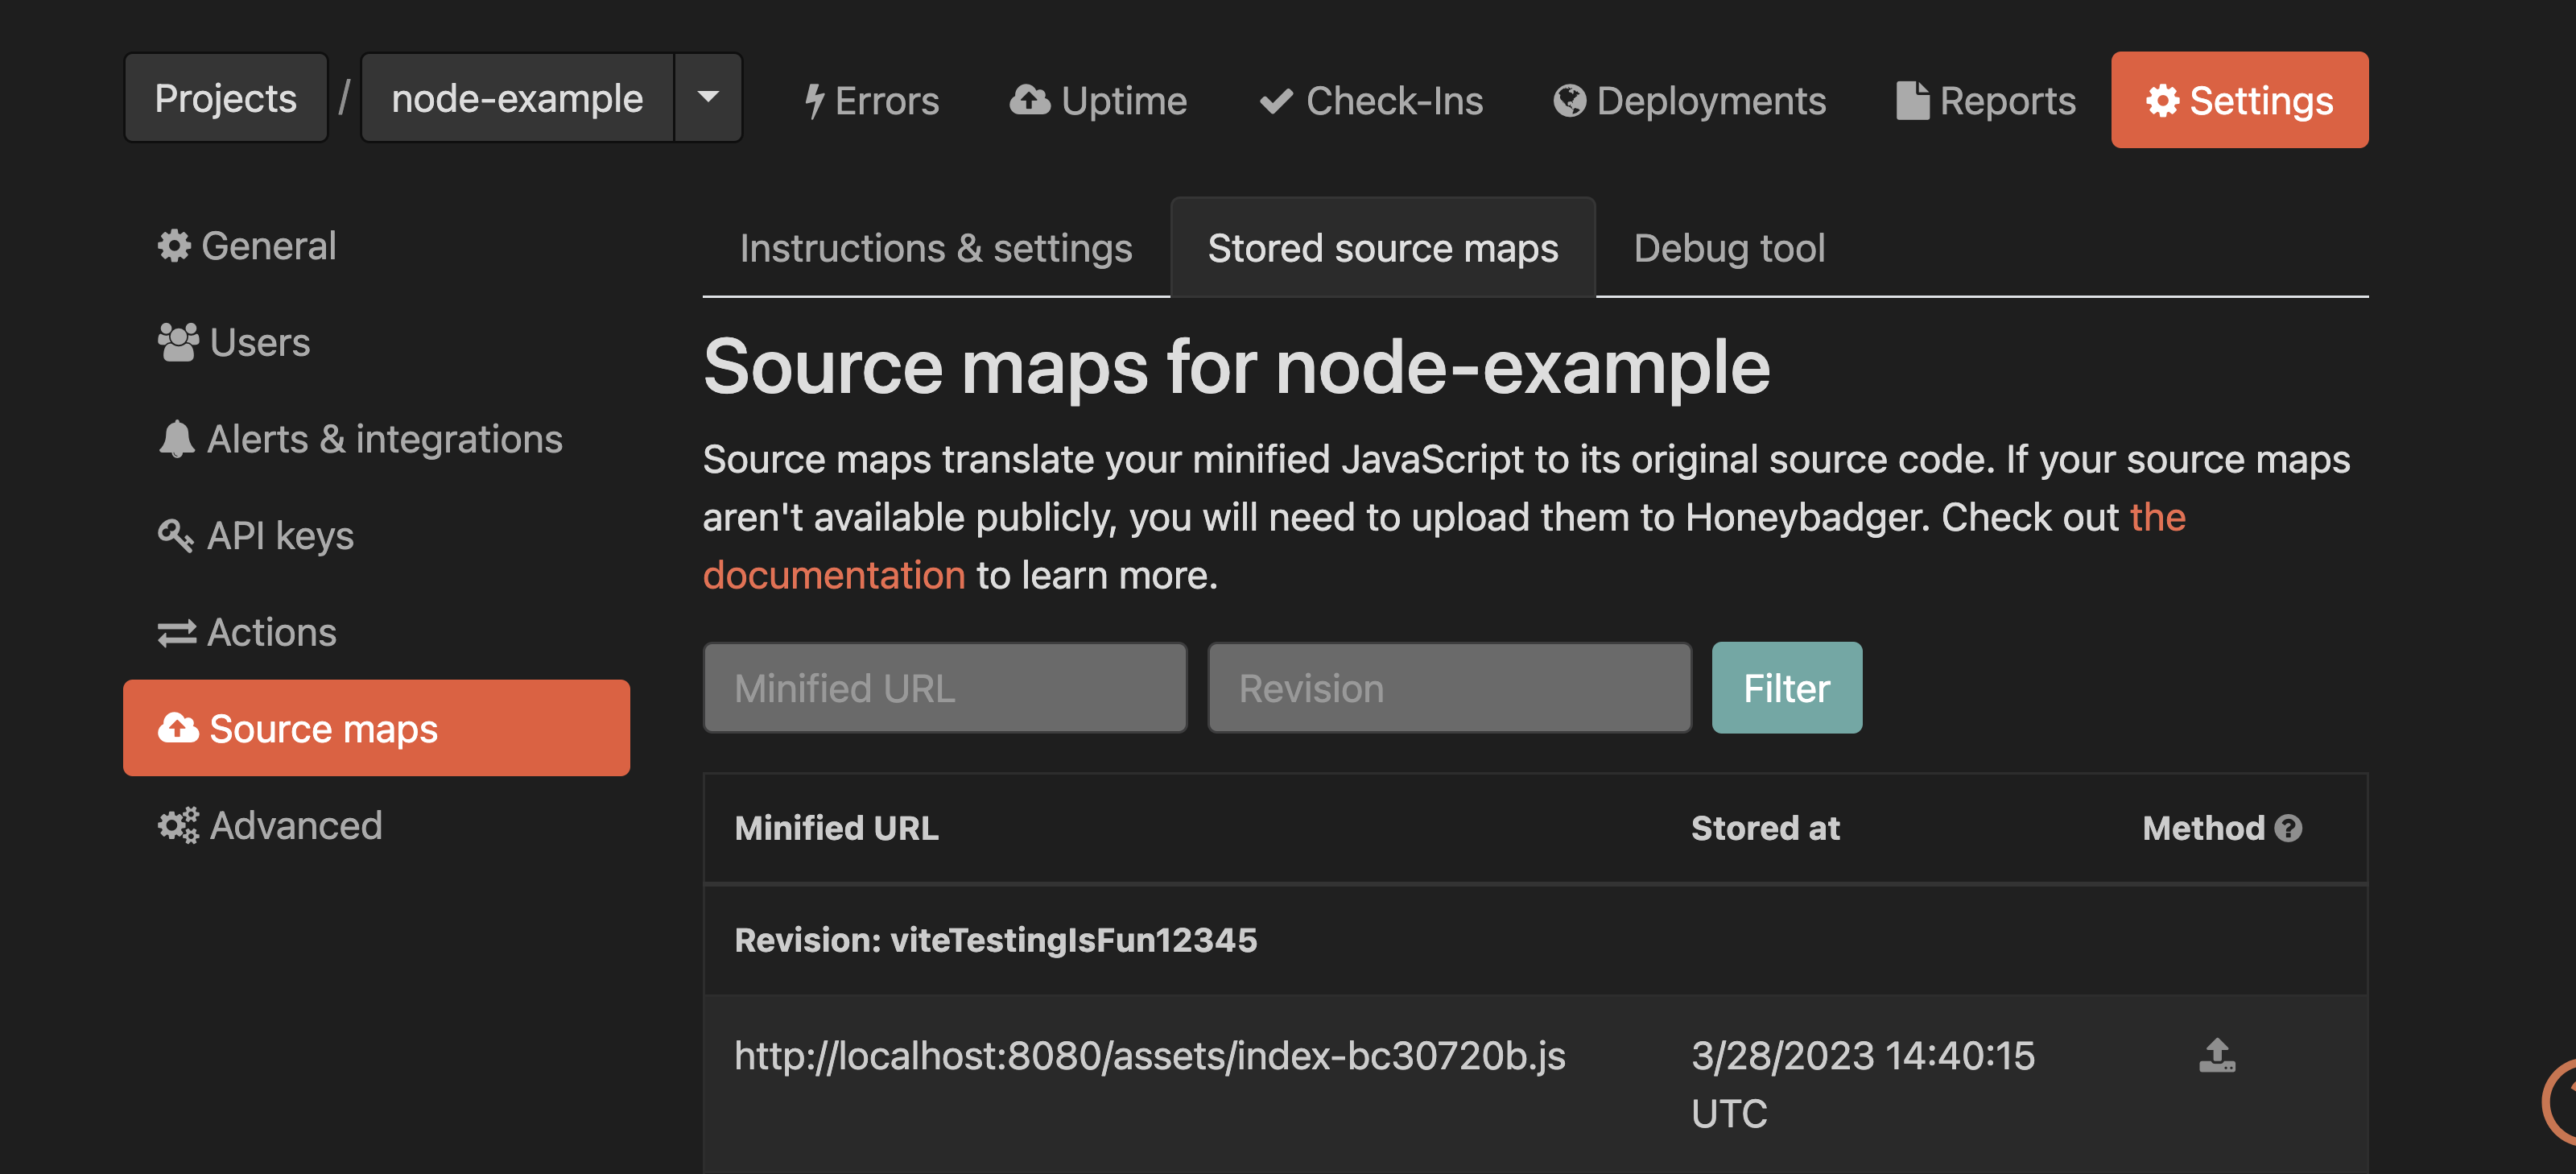Expand the node-example project dropdown
The image size is (2576, 1174).
[708, 98]
